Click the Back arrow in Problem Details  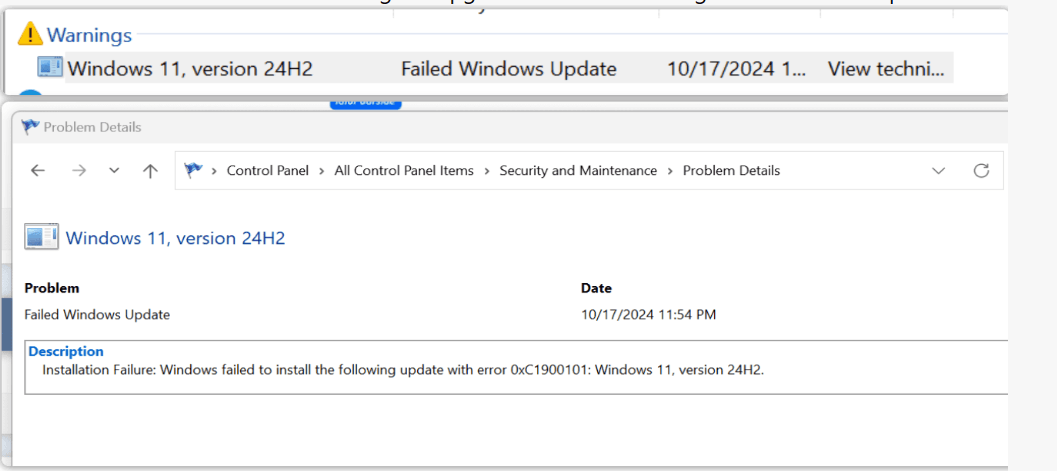click(38, 170)
